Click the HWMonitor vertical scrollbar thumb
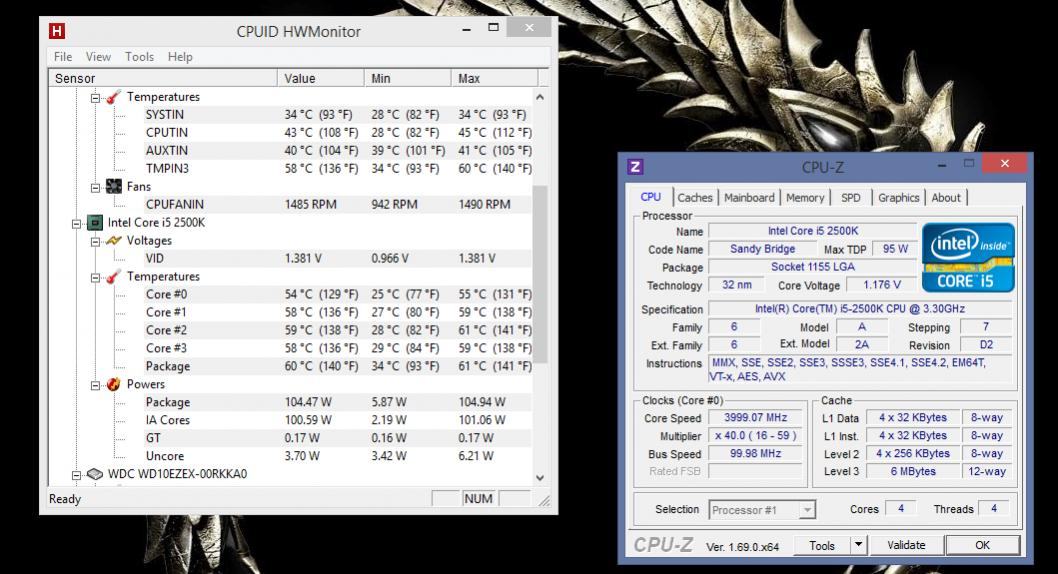Image resolution: width=1058 pixels, height=574 pixels. click(x=540, y=273)
